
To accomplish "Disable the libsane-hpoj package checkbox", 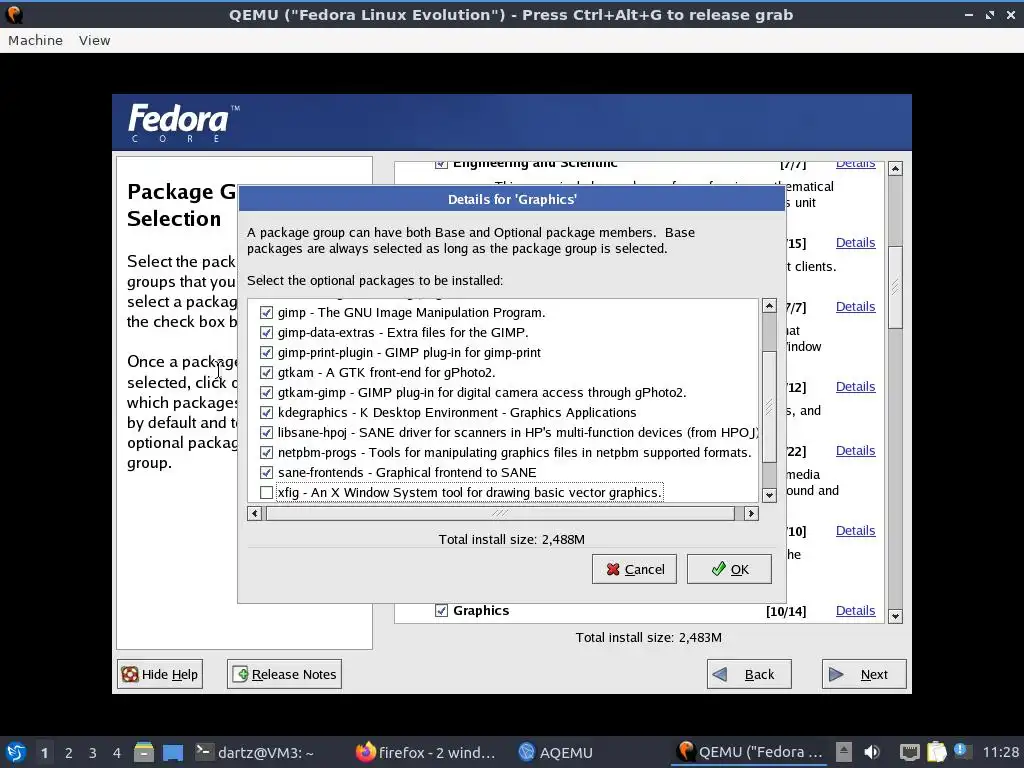I will click(x=266, y=432).
